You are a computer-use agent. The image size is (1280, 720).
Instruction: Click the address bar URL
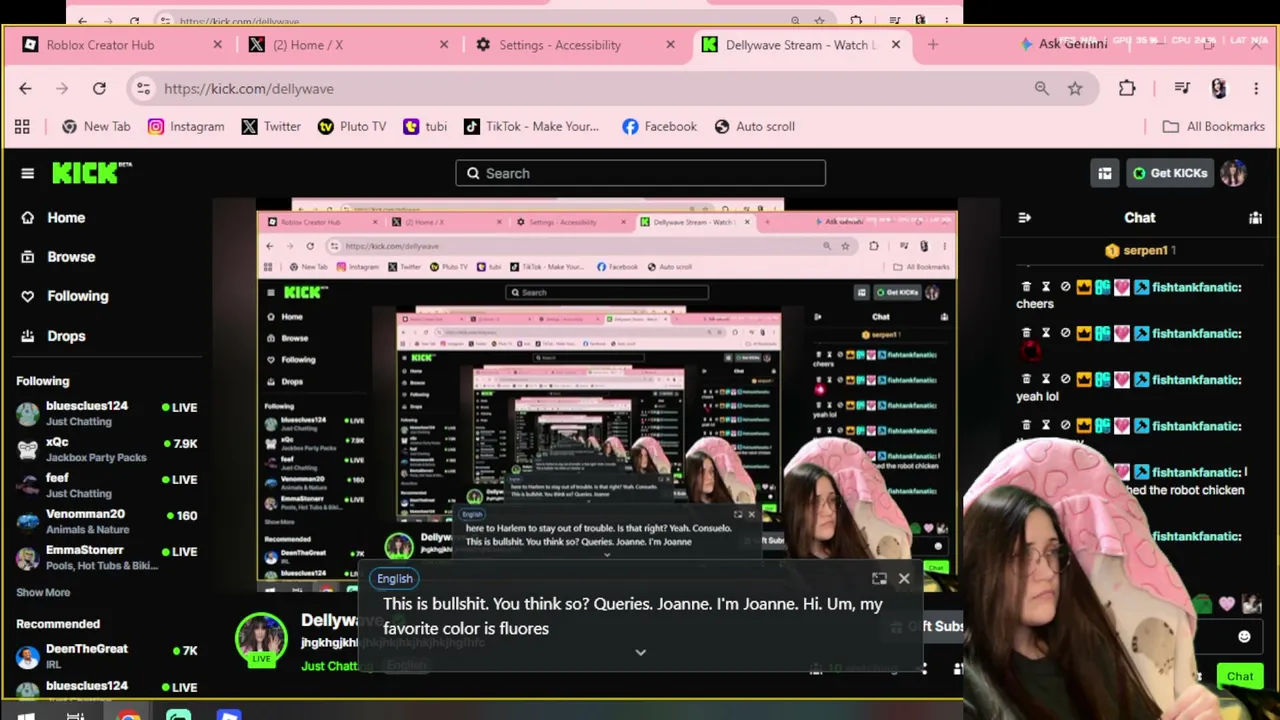tap(249, 88)
